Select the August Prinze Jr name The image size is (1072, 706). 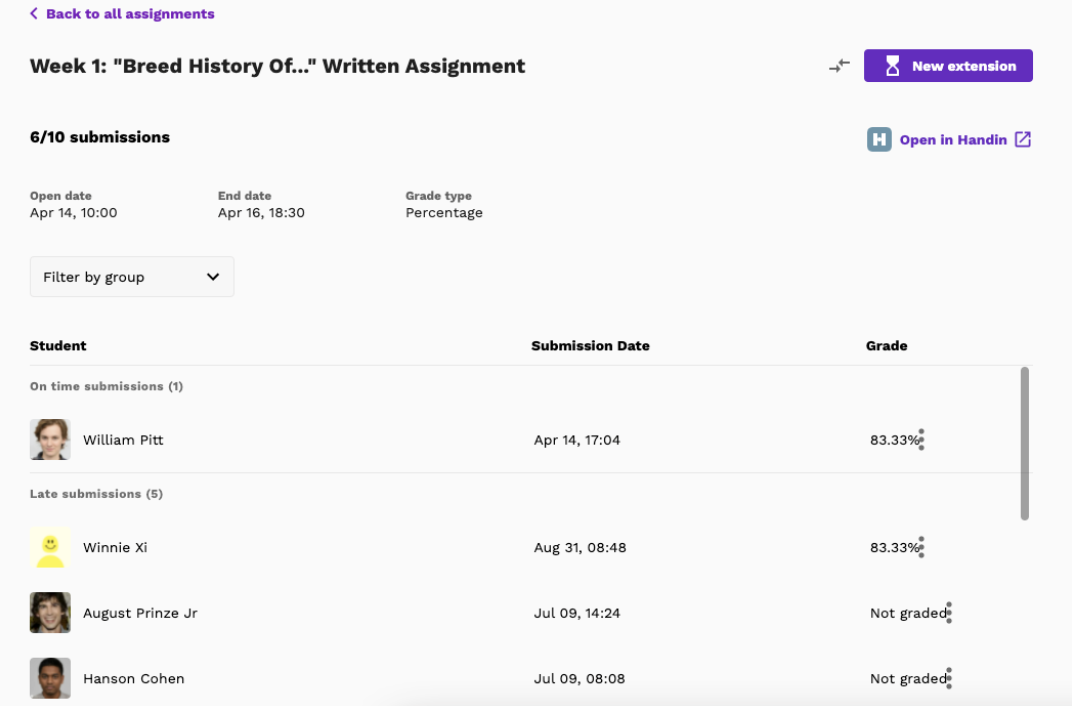(140, 613)
